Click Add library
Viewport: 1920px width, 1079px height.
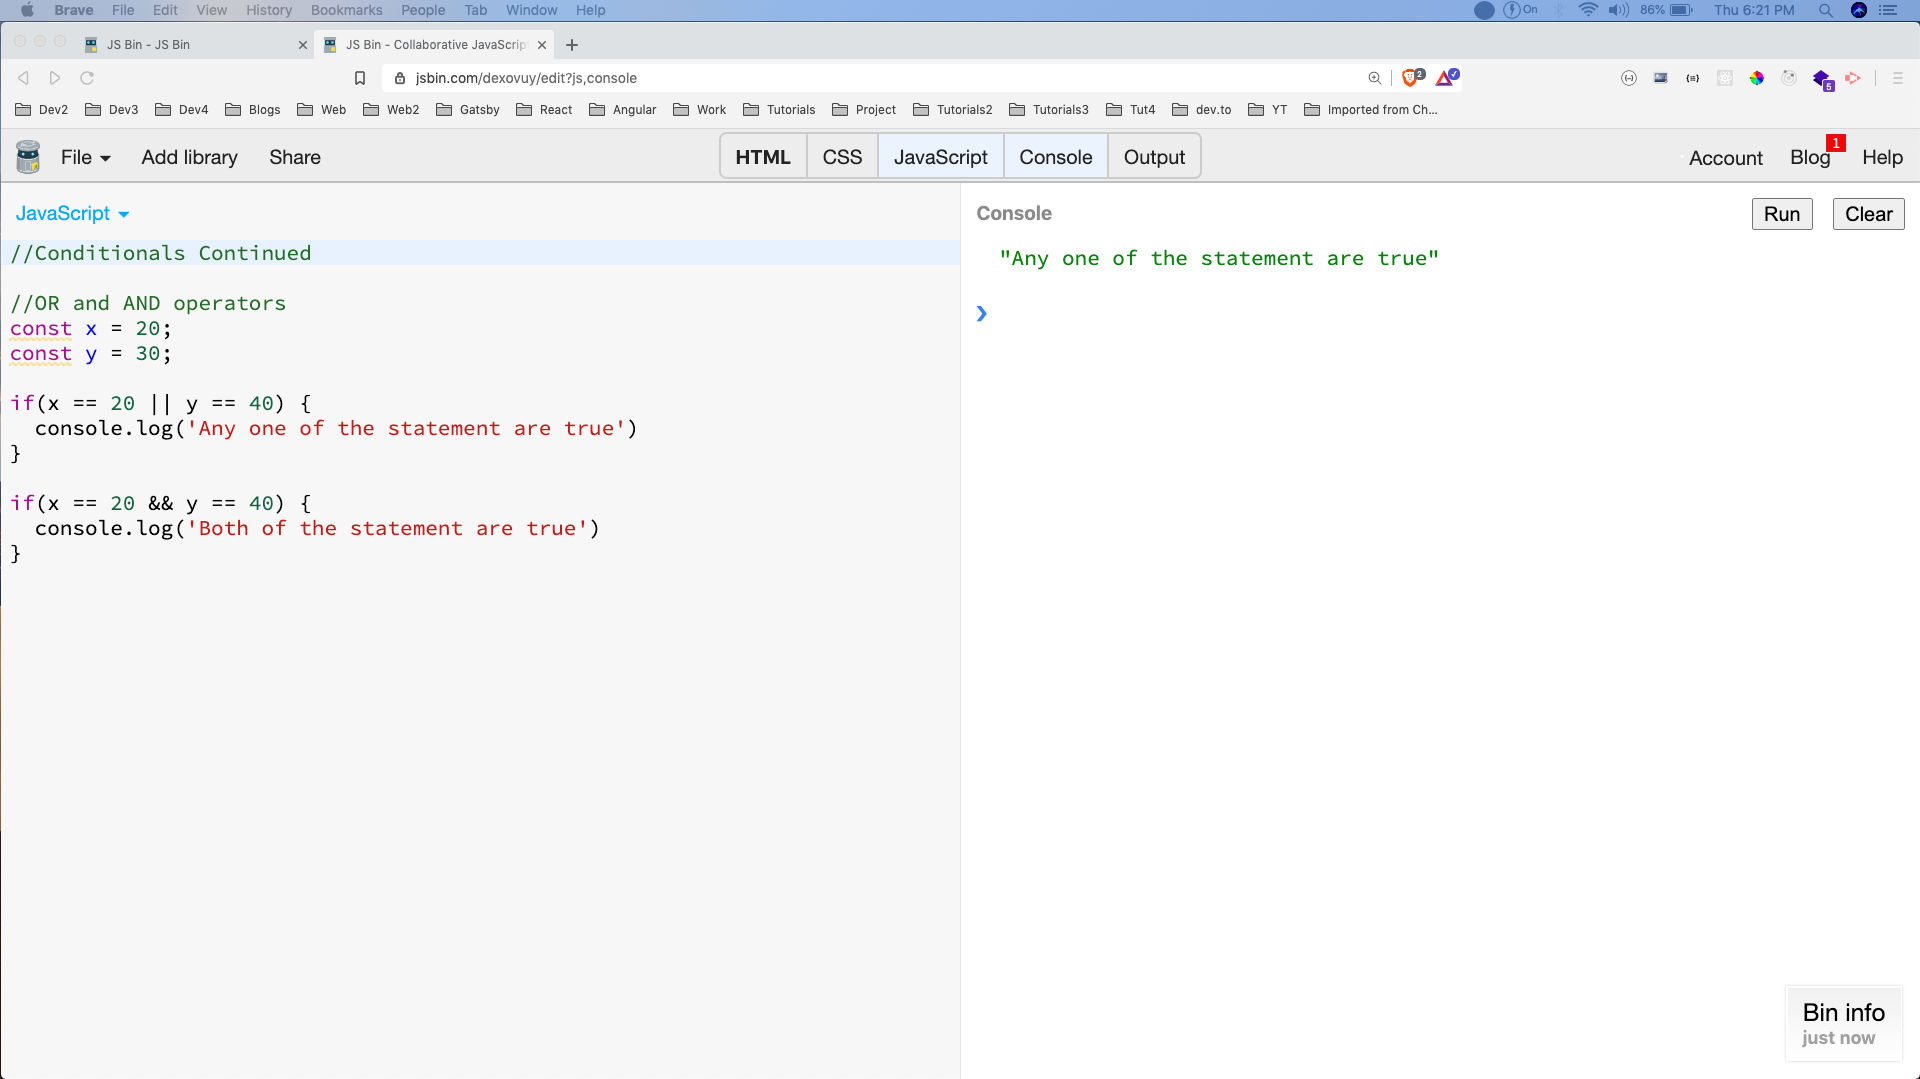click(189, 157)
